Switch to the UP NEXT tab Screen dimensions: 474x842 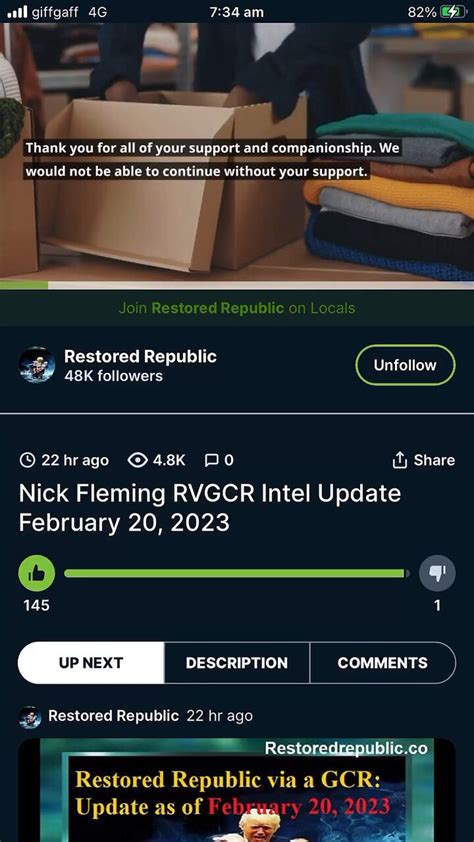pyautogui.click(x=91, y=663)
